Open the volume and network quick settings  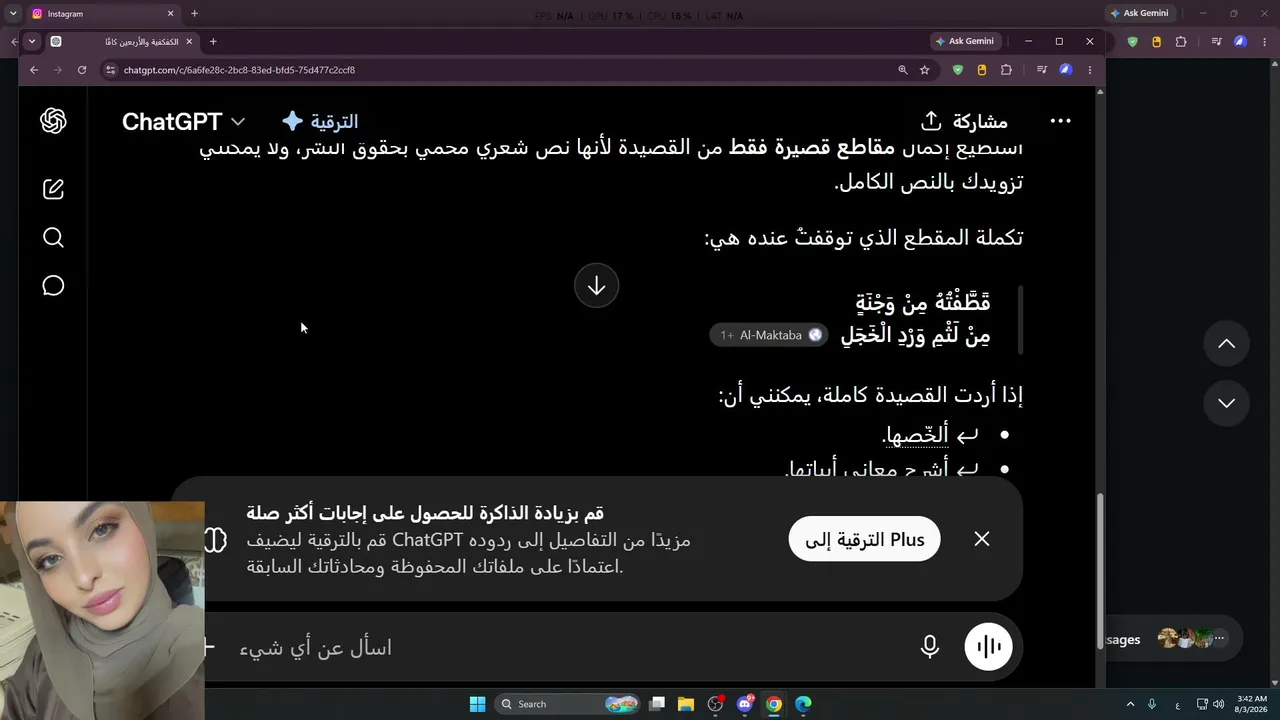pyautogui.click(x=1213, y=704)
